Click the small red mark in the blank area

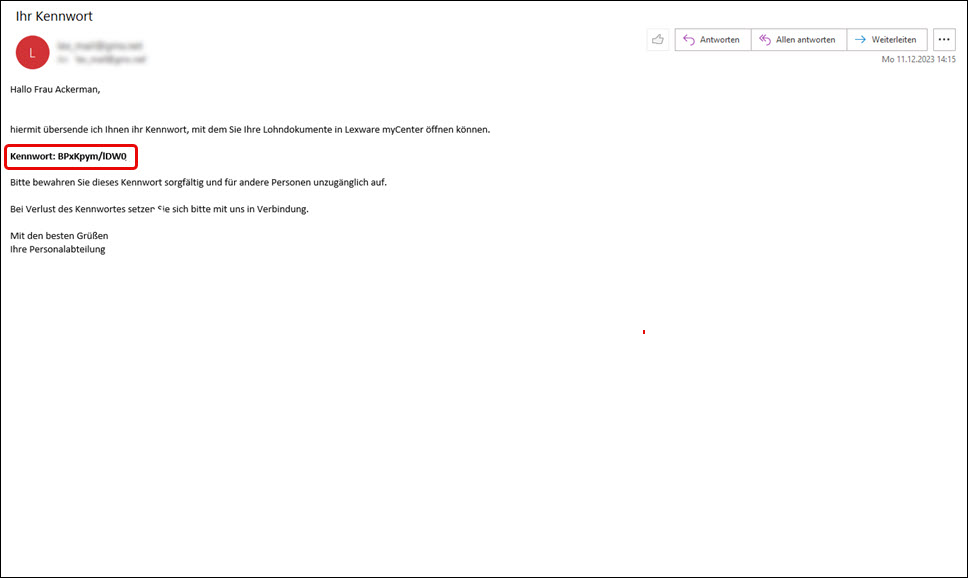coord(643,331)
